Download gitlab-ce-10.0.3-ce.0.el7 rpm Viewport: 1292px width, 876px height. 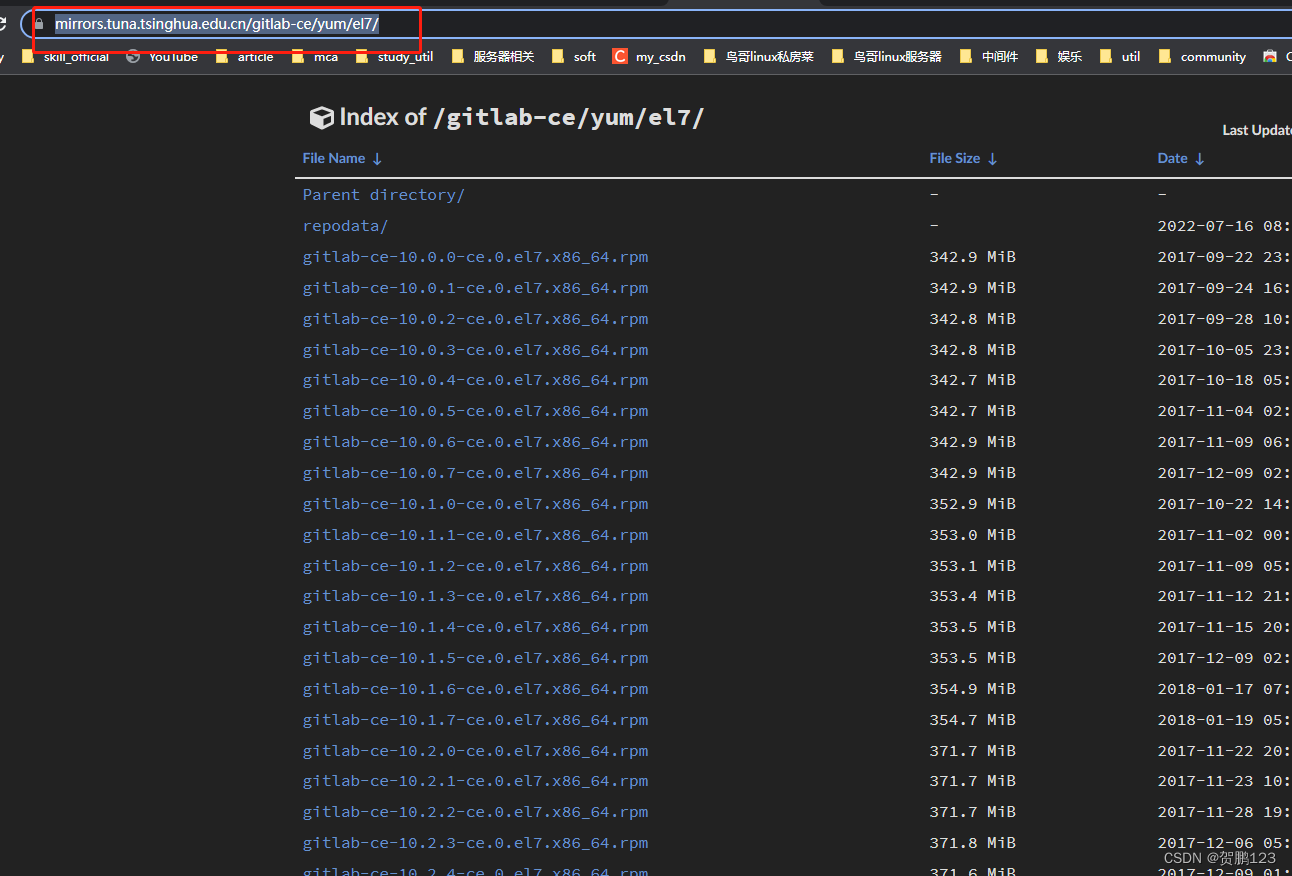tap(475, 350)
